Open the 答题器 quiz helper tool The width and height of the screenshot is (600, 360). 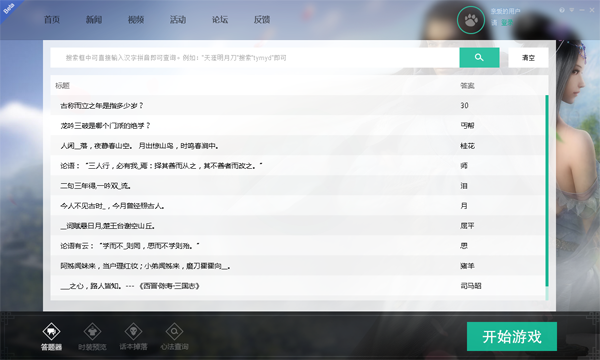(x=51, y=337)
